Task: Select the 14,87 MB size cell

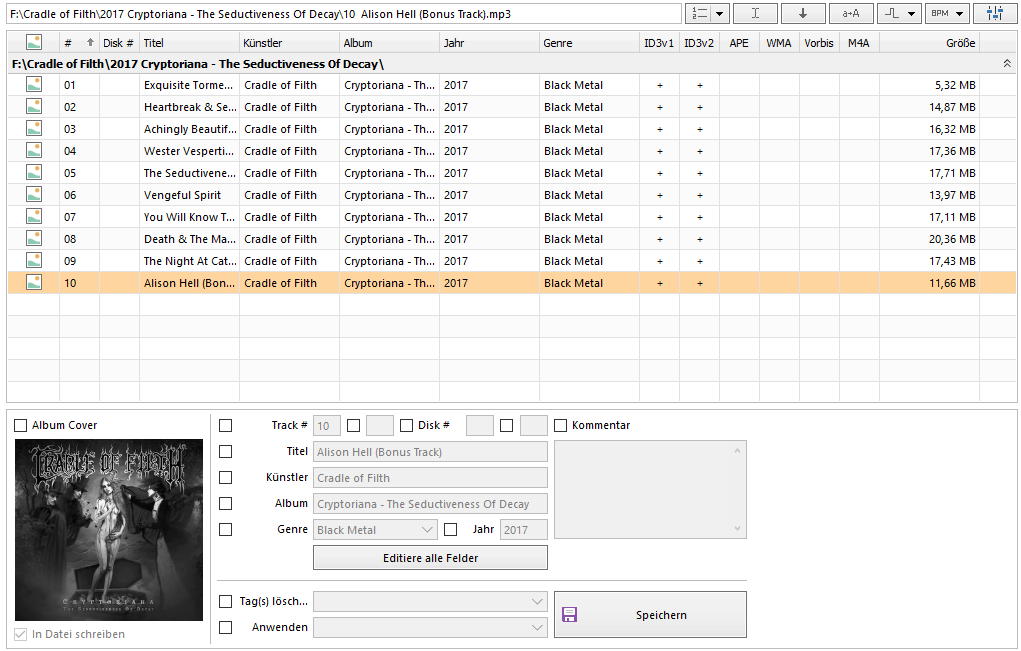Action: (929, 107)
